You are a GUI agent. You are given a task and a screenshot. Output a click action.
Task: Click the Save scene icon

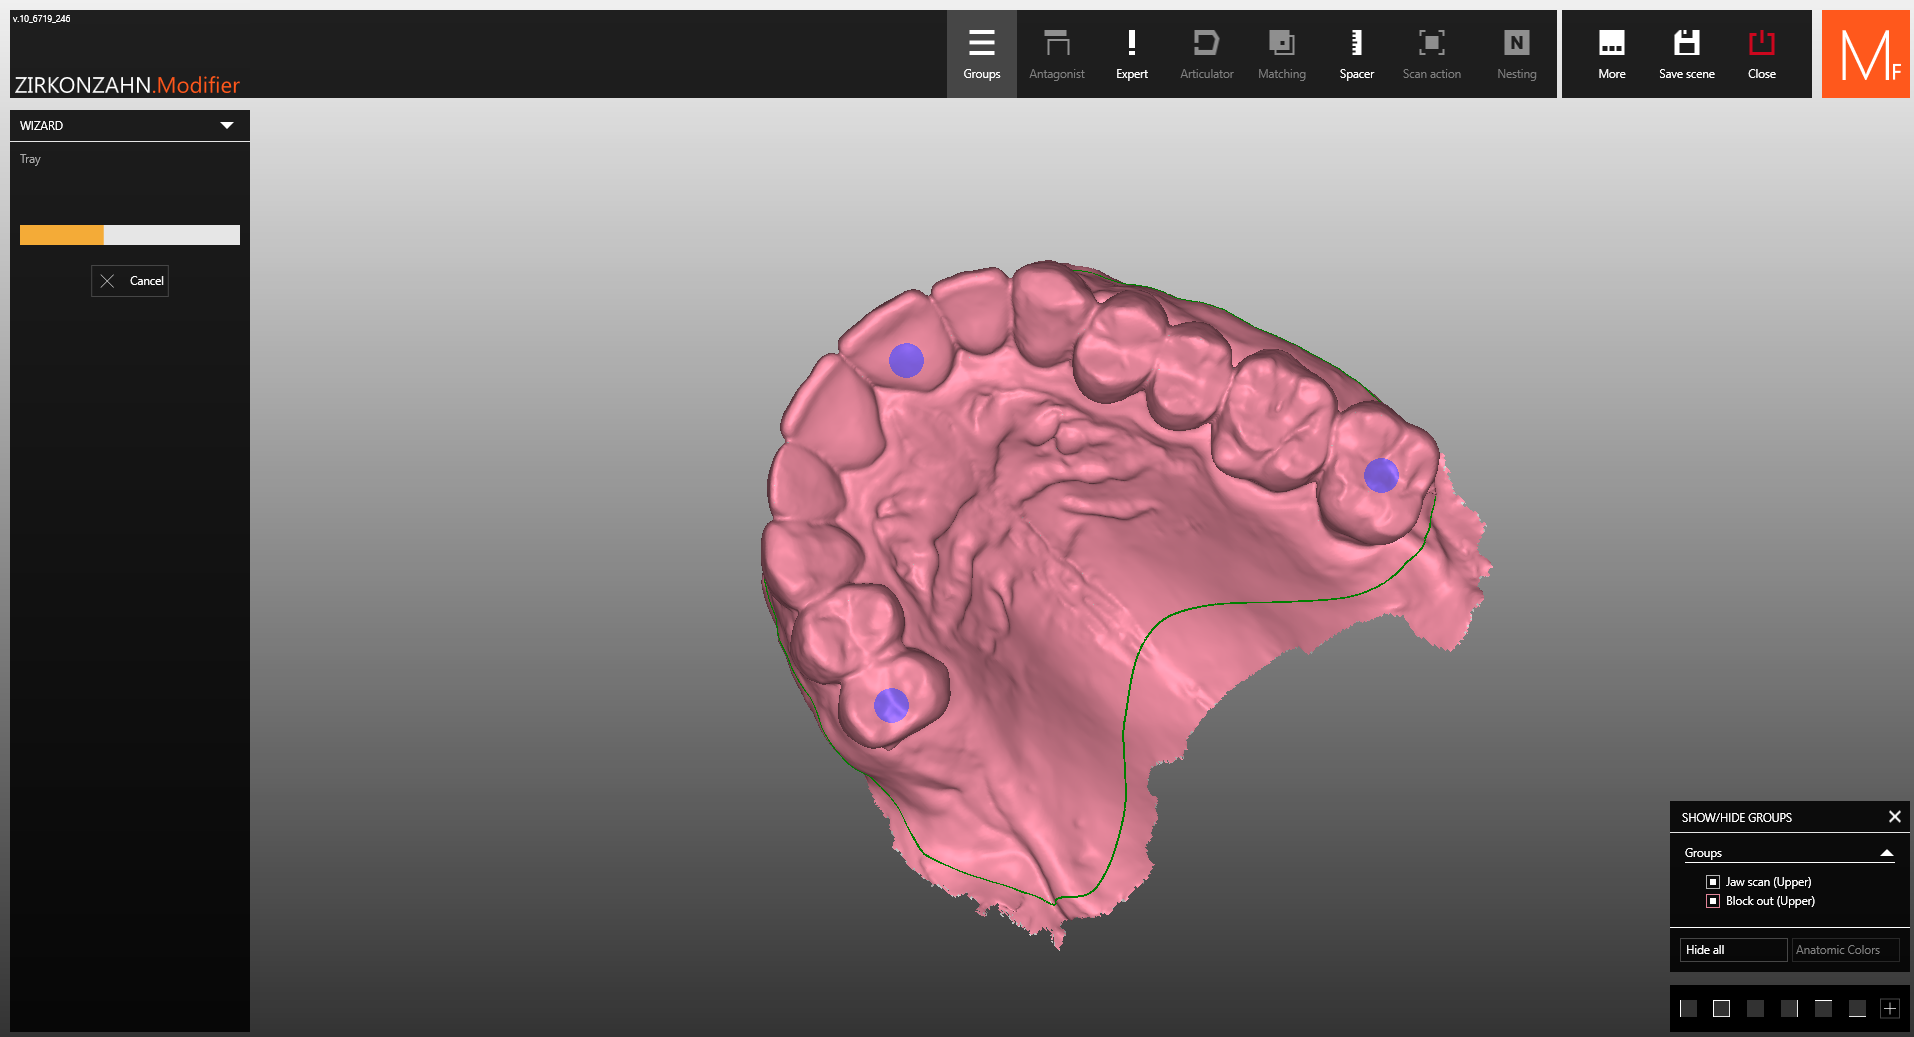[x=1686, y=54]
